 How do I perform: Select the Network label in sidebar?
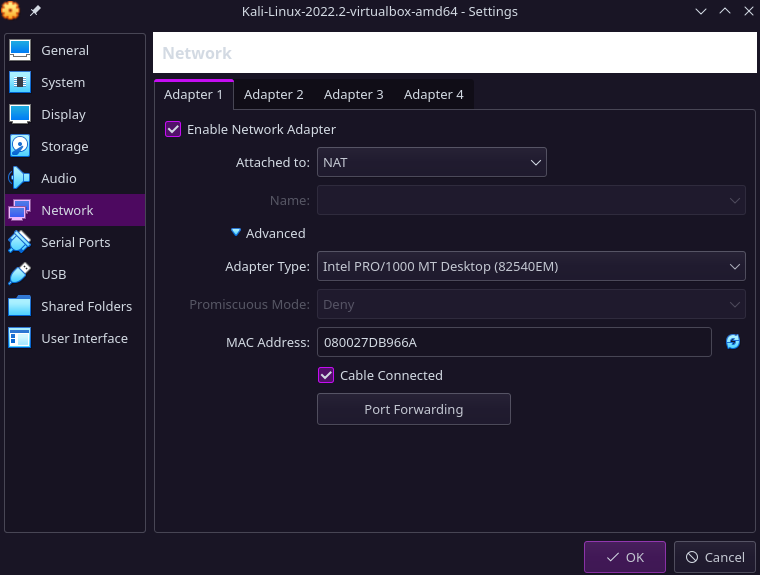[x=67, y=210]
